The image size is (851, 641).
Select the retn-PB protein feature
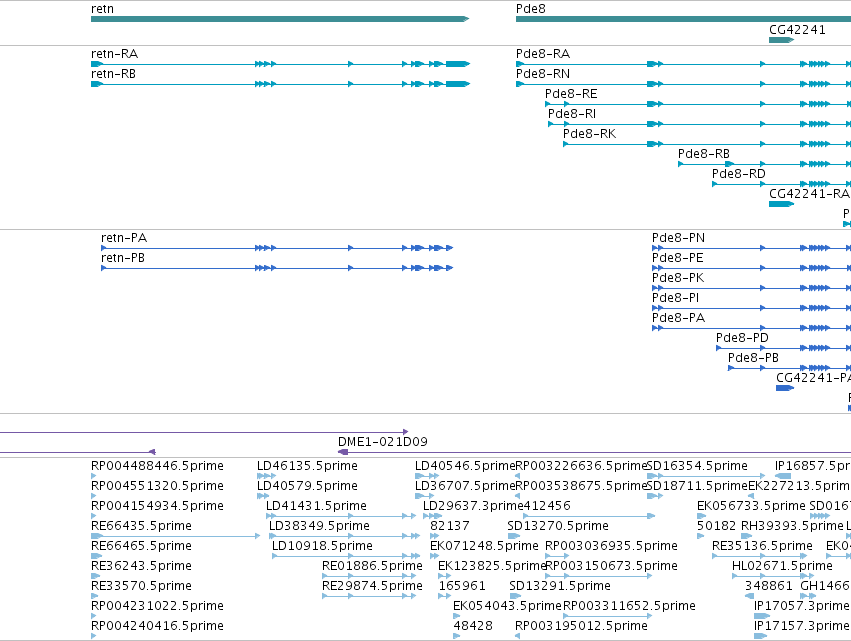[277, 268]
